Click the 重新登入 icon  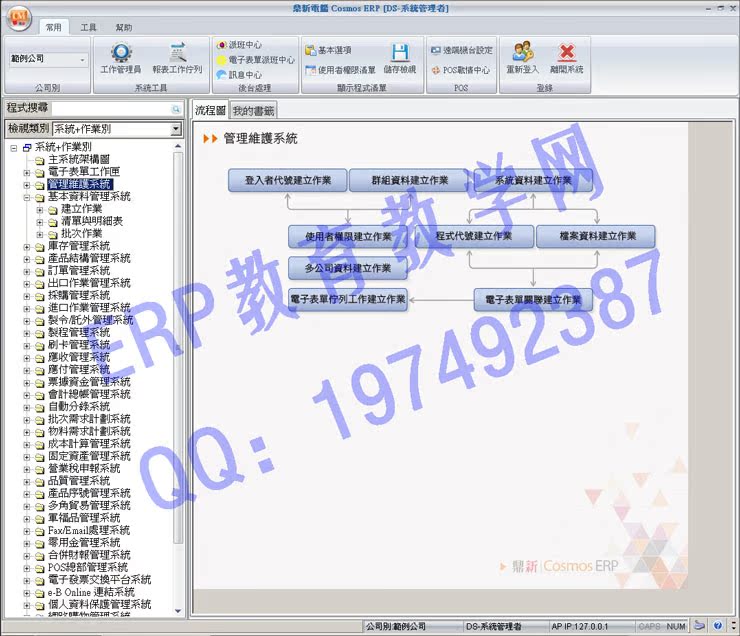(x=522, y=52)
